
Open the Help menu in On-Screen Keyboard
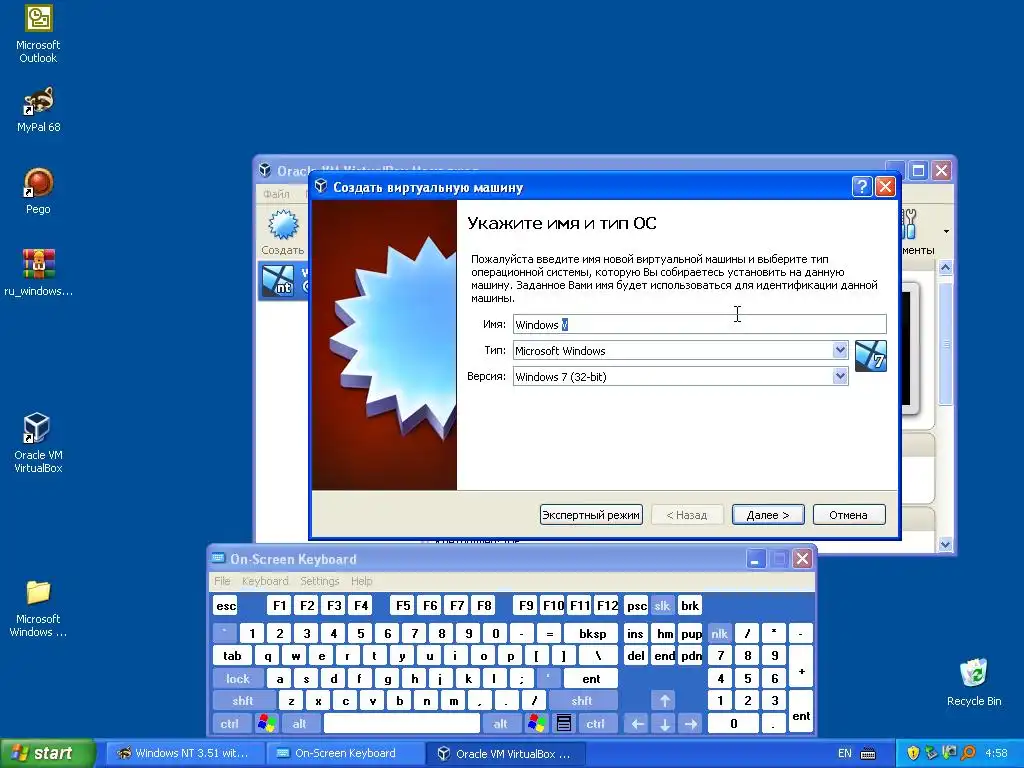361,581
